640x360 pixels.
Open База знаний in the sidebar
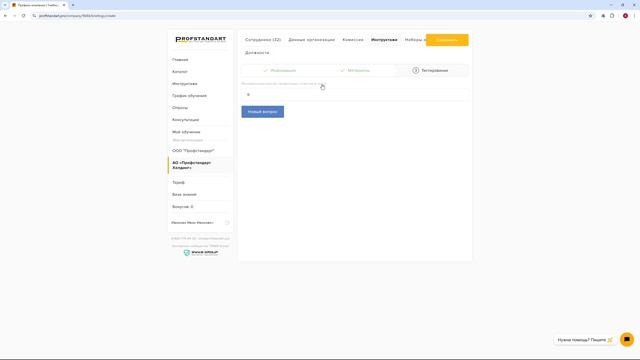(184, 195)
